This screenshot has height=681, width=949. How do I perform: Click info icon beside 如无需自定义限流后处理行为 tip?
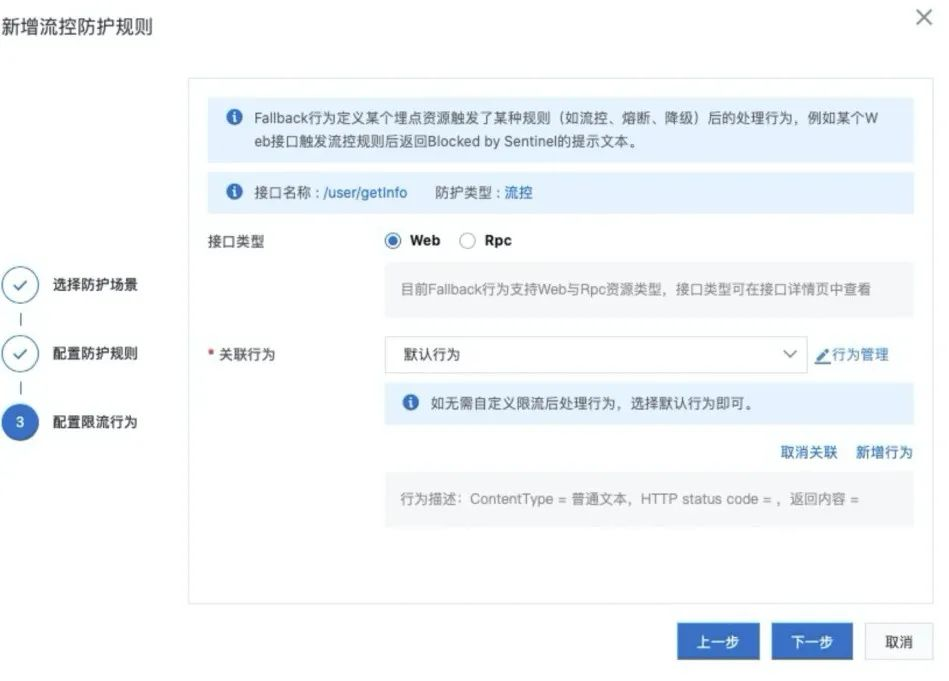(x=410, y=403)
